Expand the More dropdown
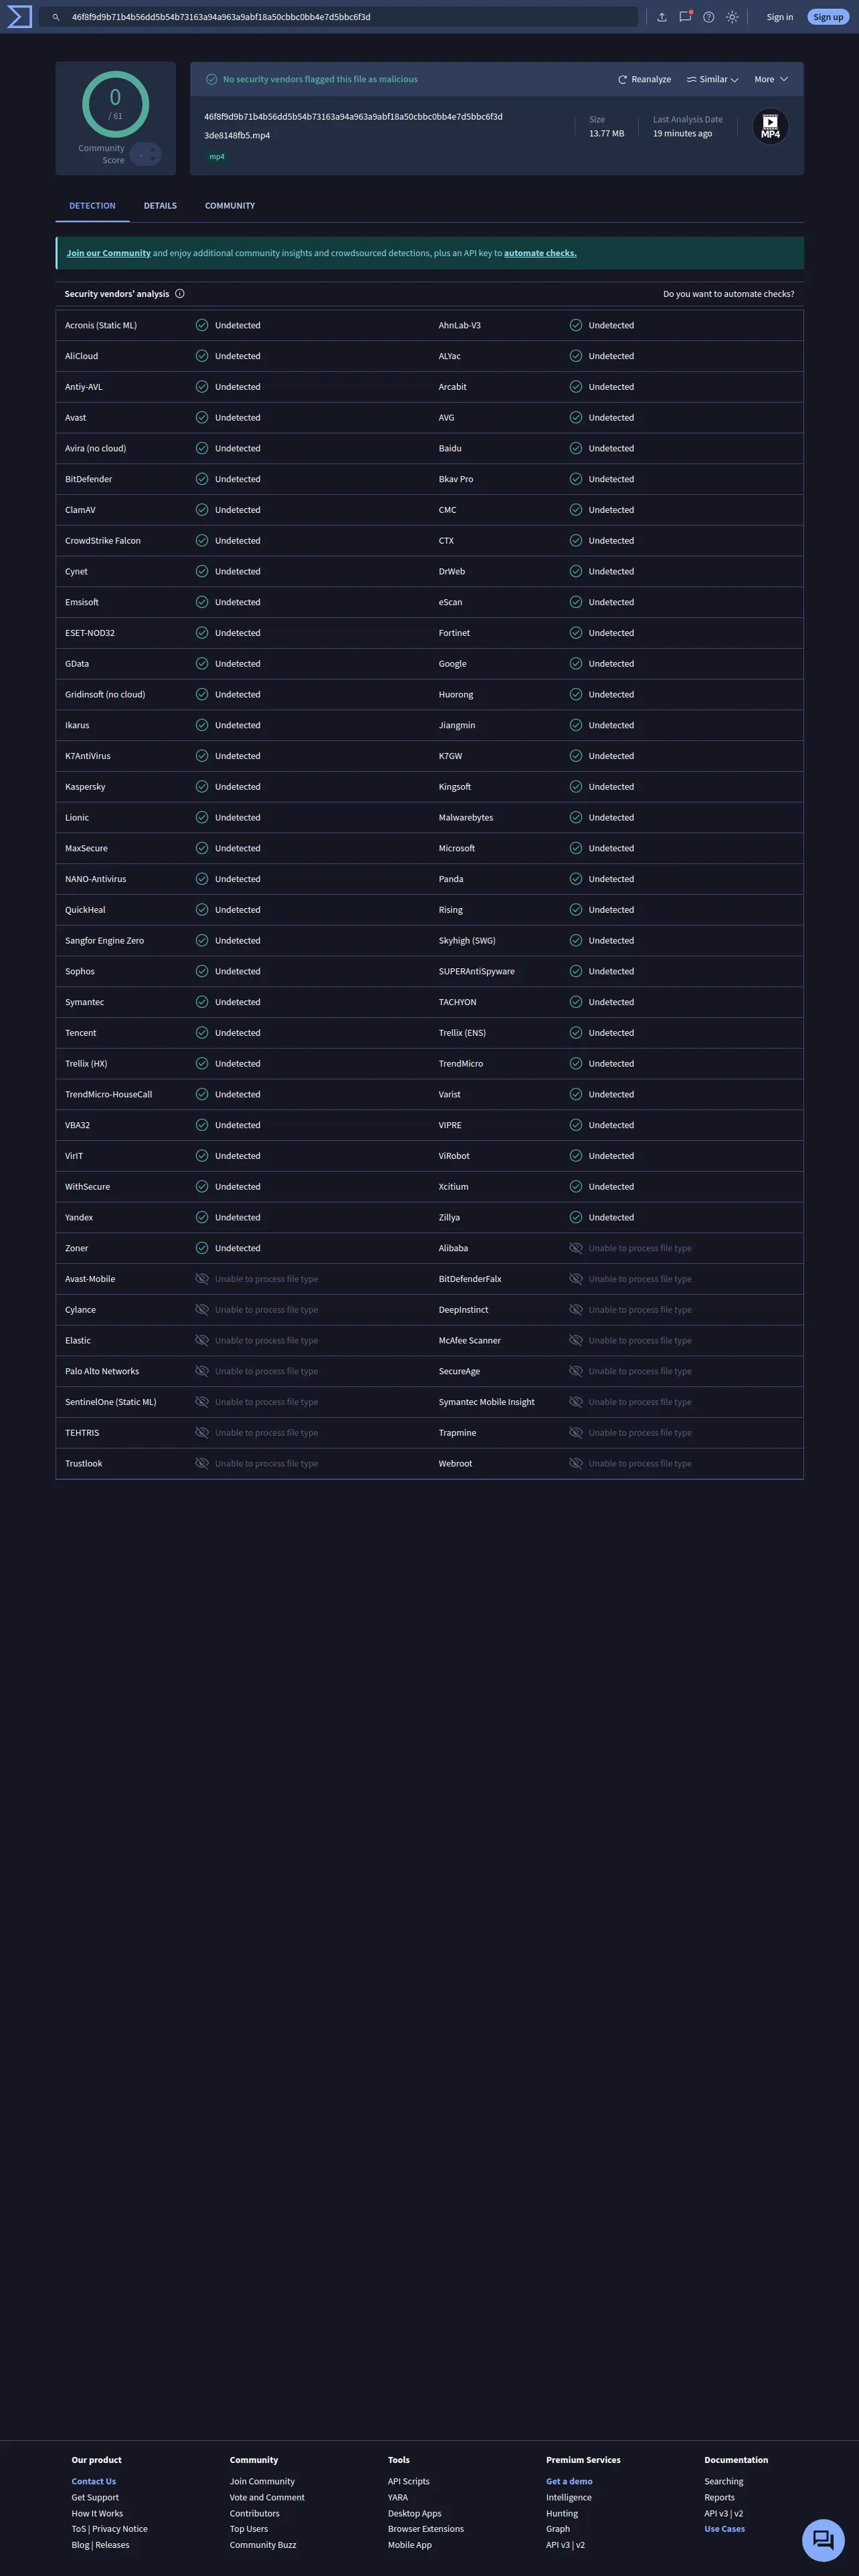The image size is (859, 2576). pos(771,80)
